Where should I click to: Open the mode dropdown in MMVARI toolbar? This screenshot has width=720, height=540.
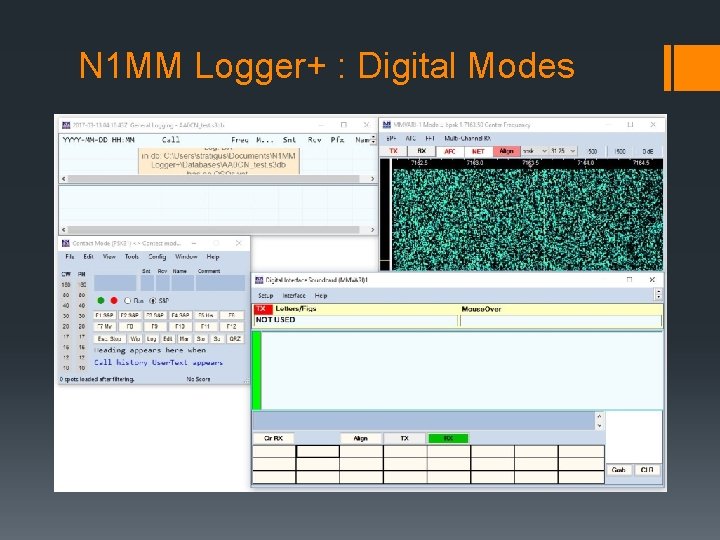(x=544, y=151)
